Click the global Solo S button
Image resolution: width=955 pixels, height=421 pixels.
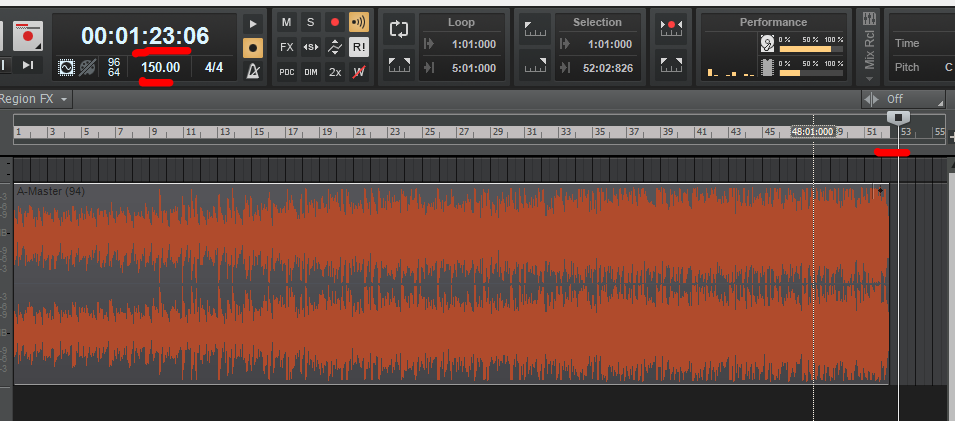[310, 23]
